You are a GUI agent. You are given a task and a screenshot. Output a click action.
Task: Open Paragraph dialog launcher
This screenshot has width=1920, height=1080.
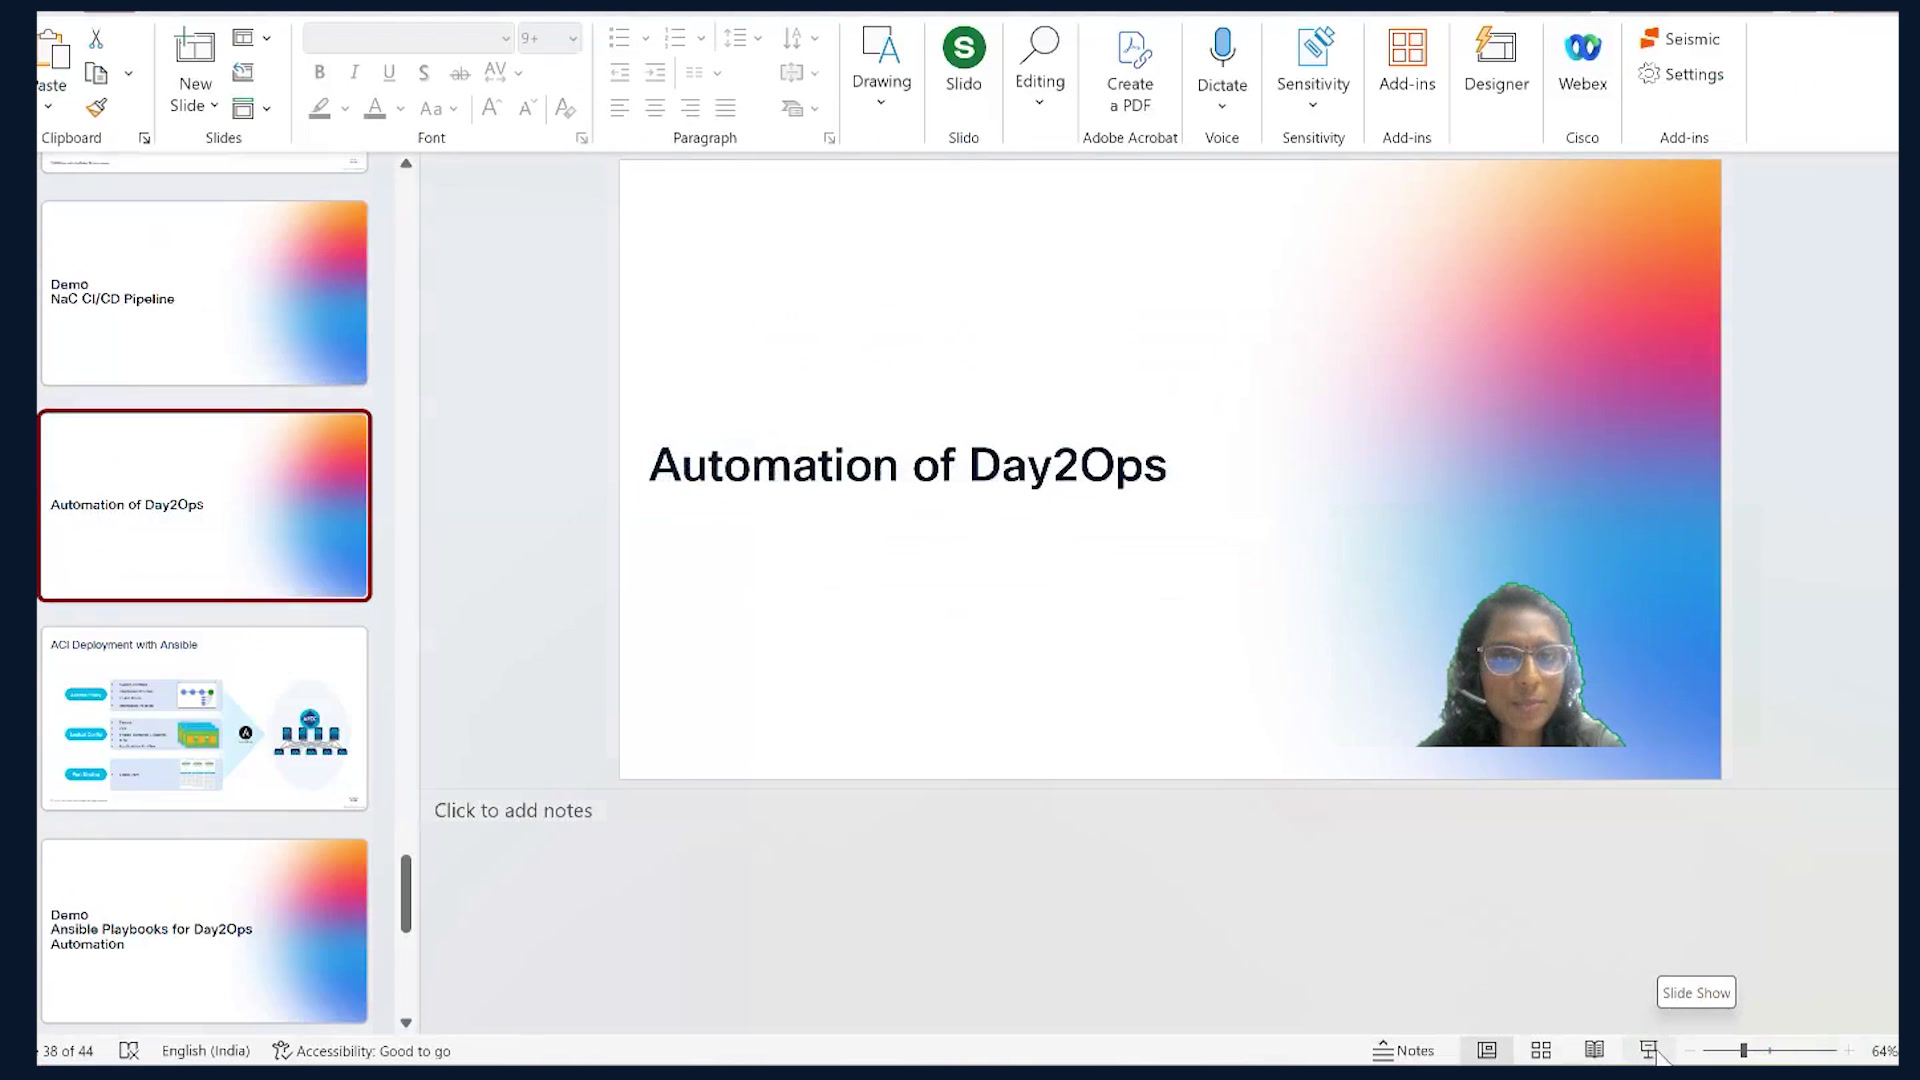(829, 138)
